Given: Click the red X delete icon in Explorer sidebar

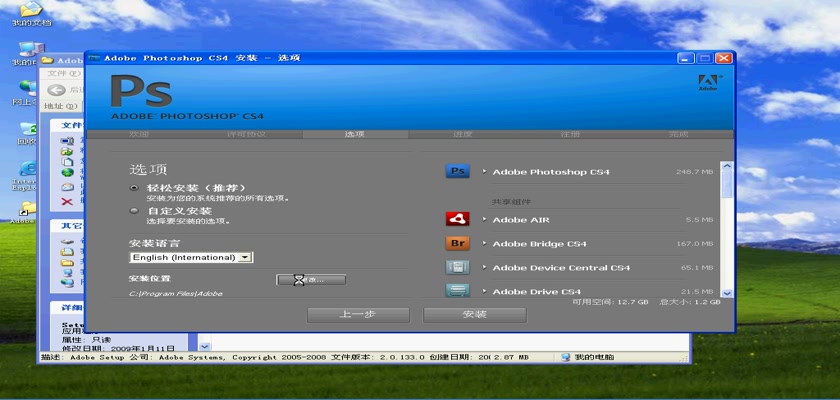Looking at the screenshot, I should [67, 201].
